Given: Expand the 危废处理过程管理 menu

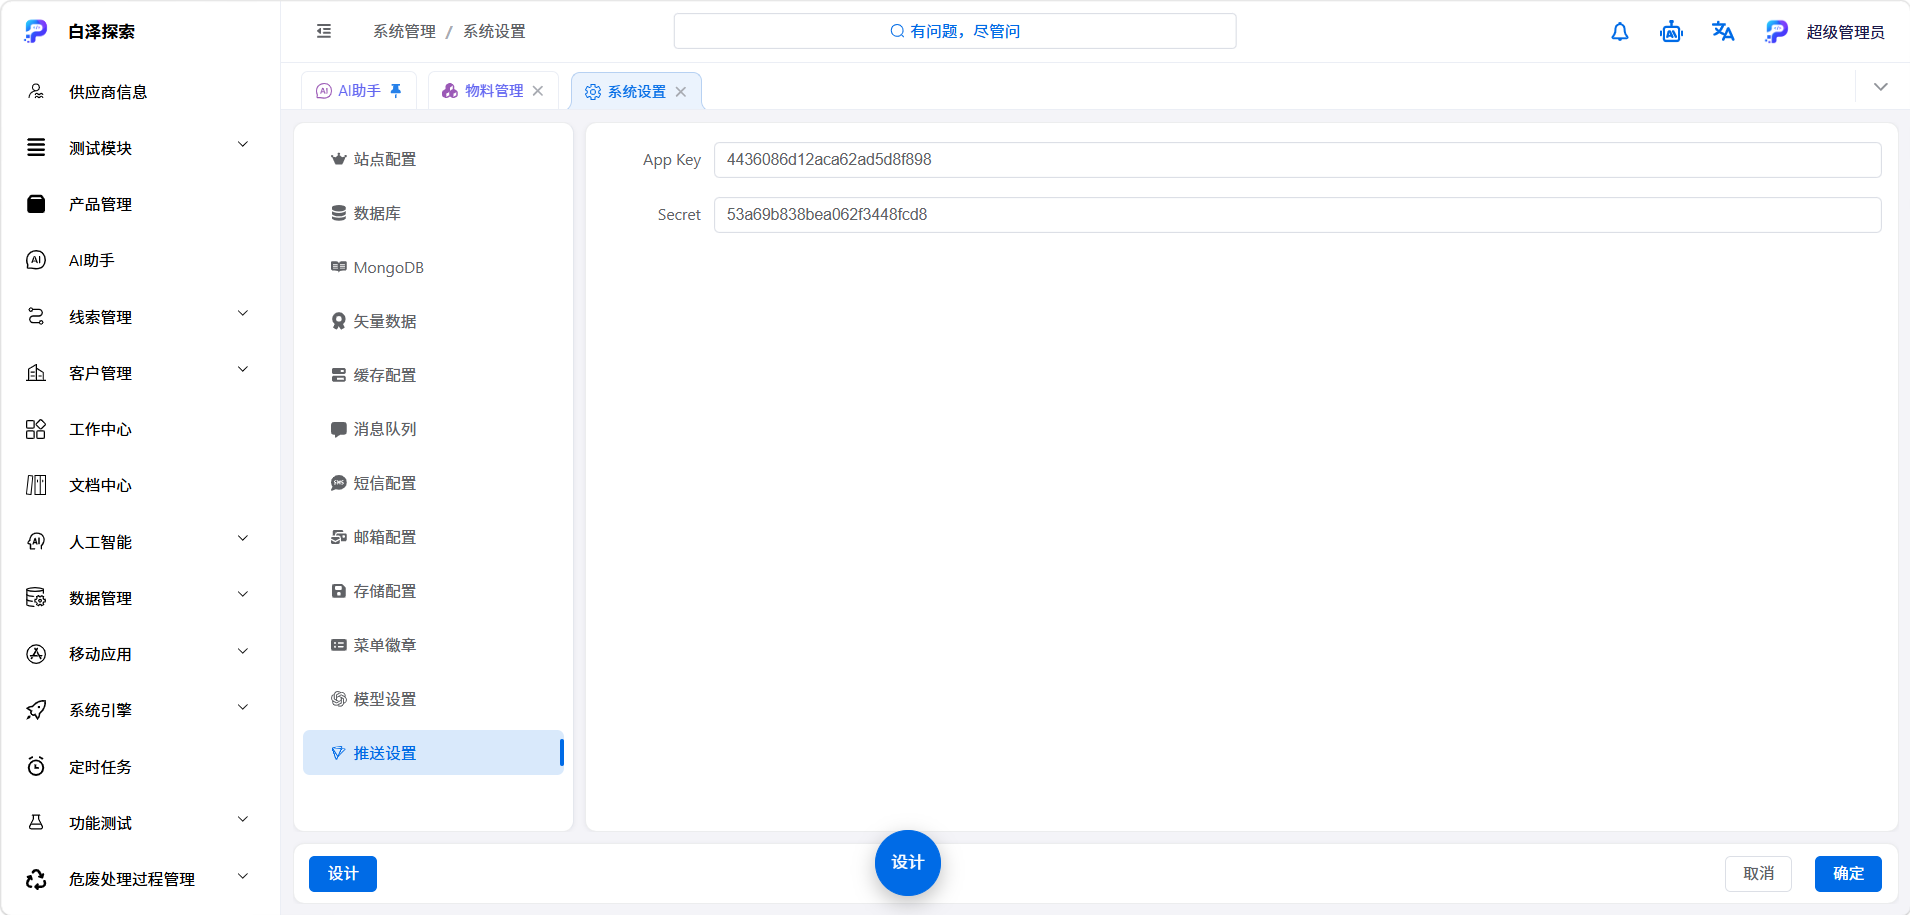Looking at the screenshot, I should pos(140,879).
